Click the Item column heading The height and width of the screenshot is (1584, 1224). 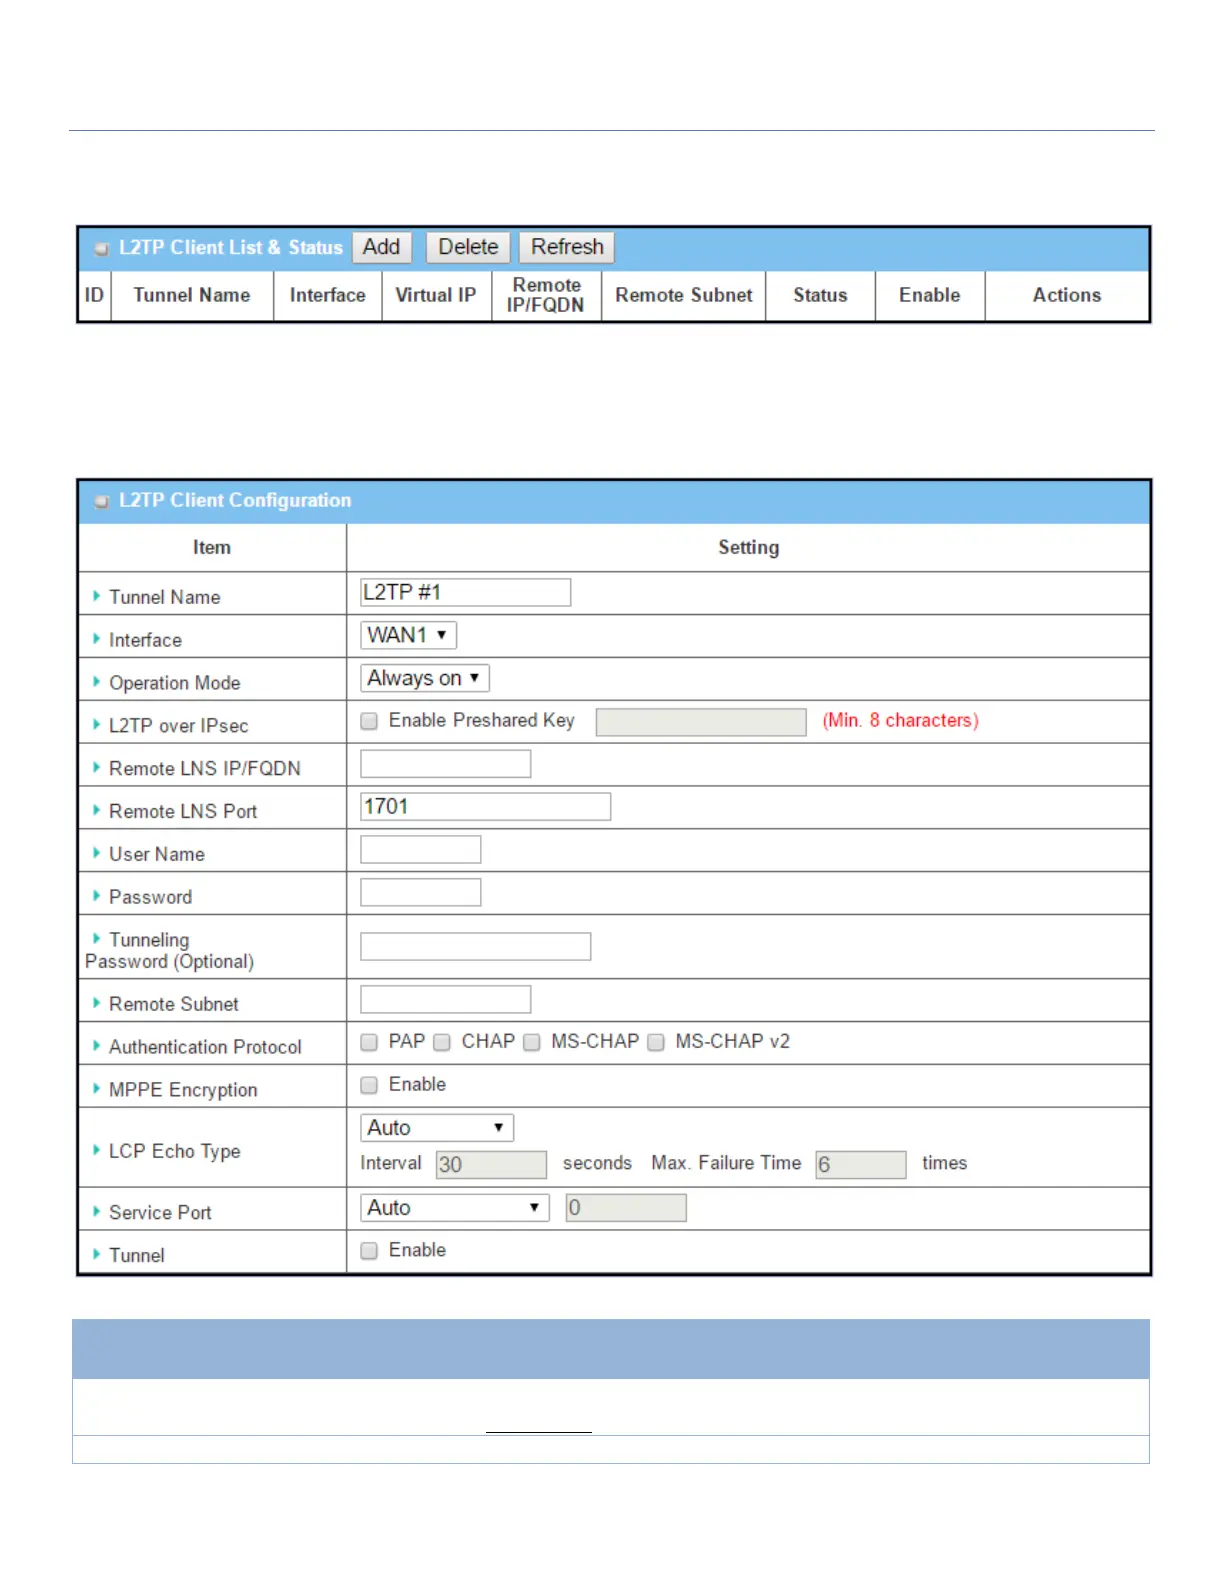pyautogui.click(x=212, y=548)
